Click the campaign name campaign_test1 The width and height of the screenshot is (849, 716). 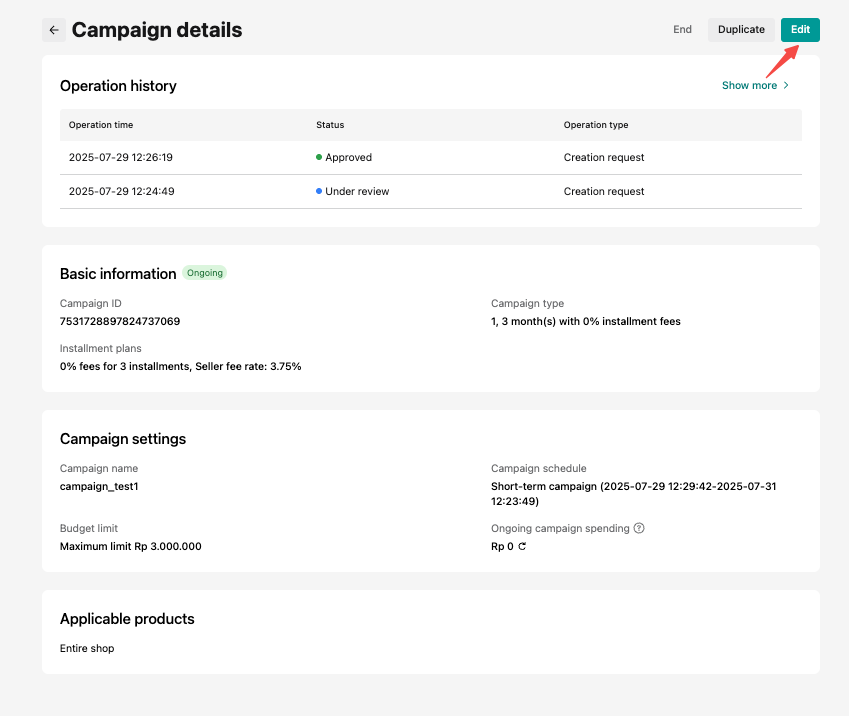tap(99, 487)
